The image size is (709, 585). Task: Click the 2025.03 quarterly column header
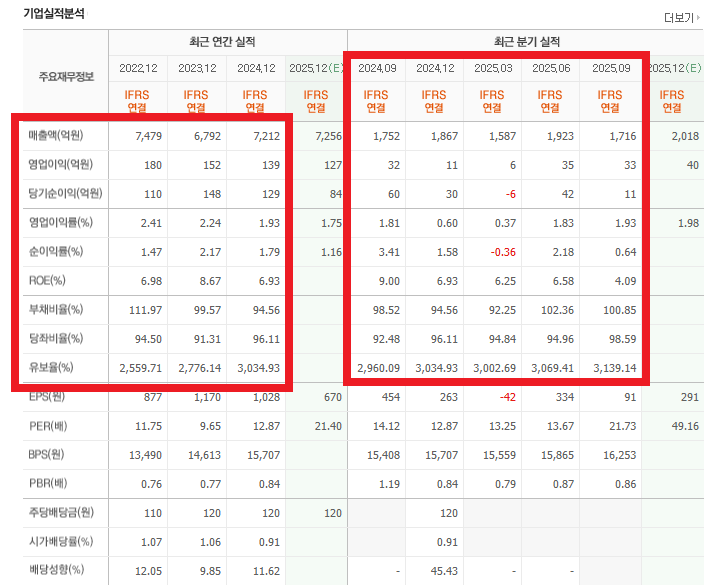coord(493,69)
